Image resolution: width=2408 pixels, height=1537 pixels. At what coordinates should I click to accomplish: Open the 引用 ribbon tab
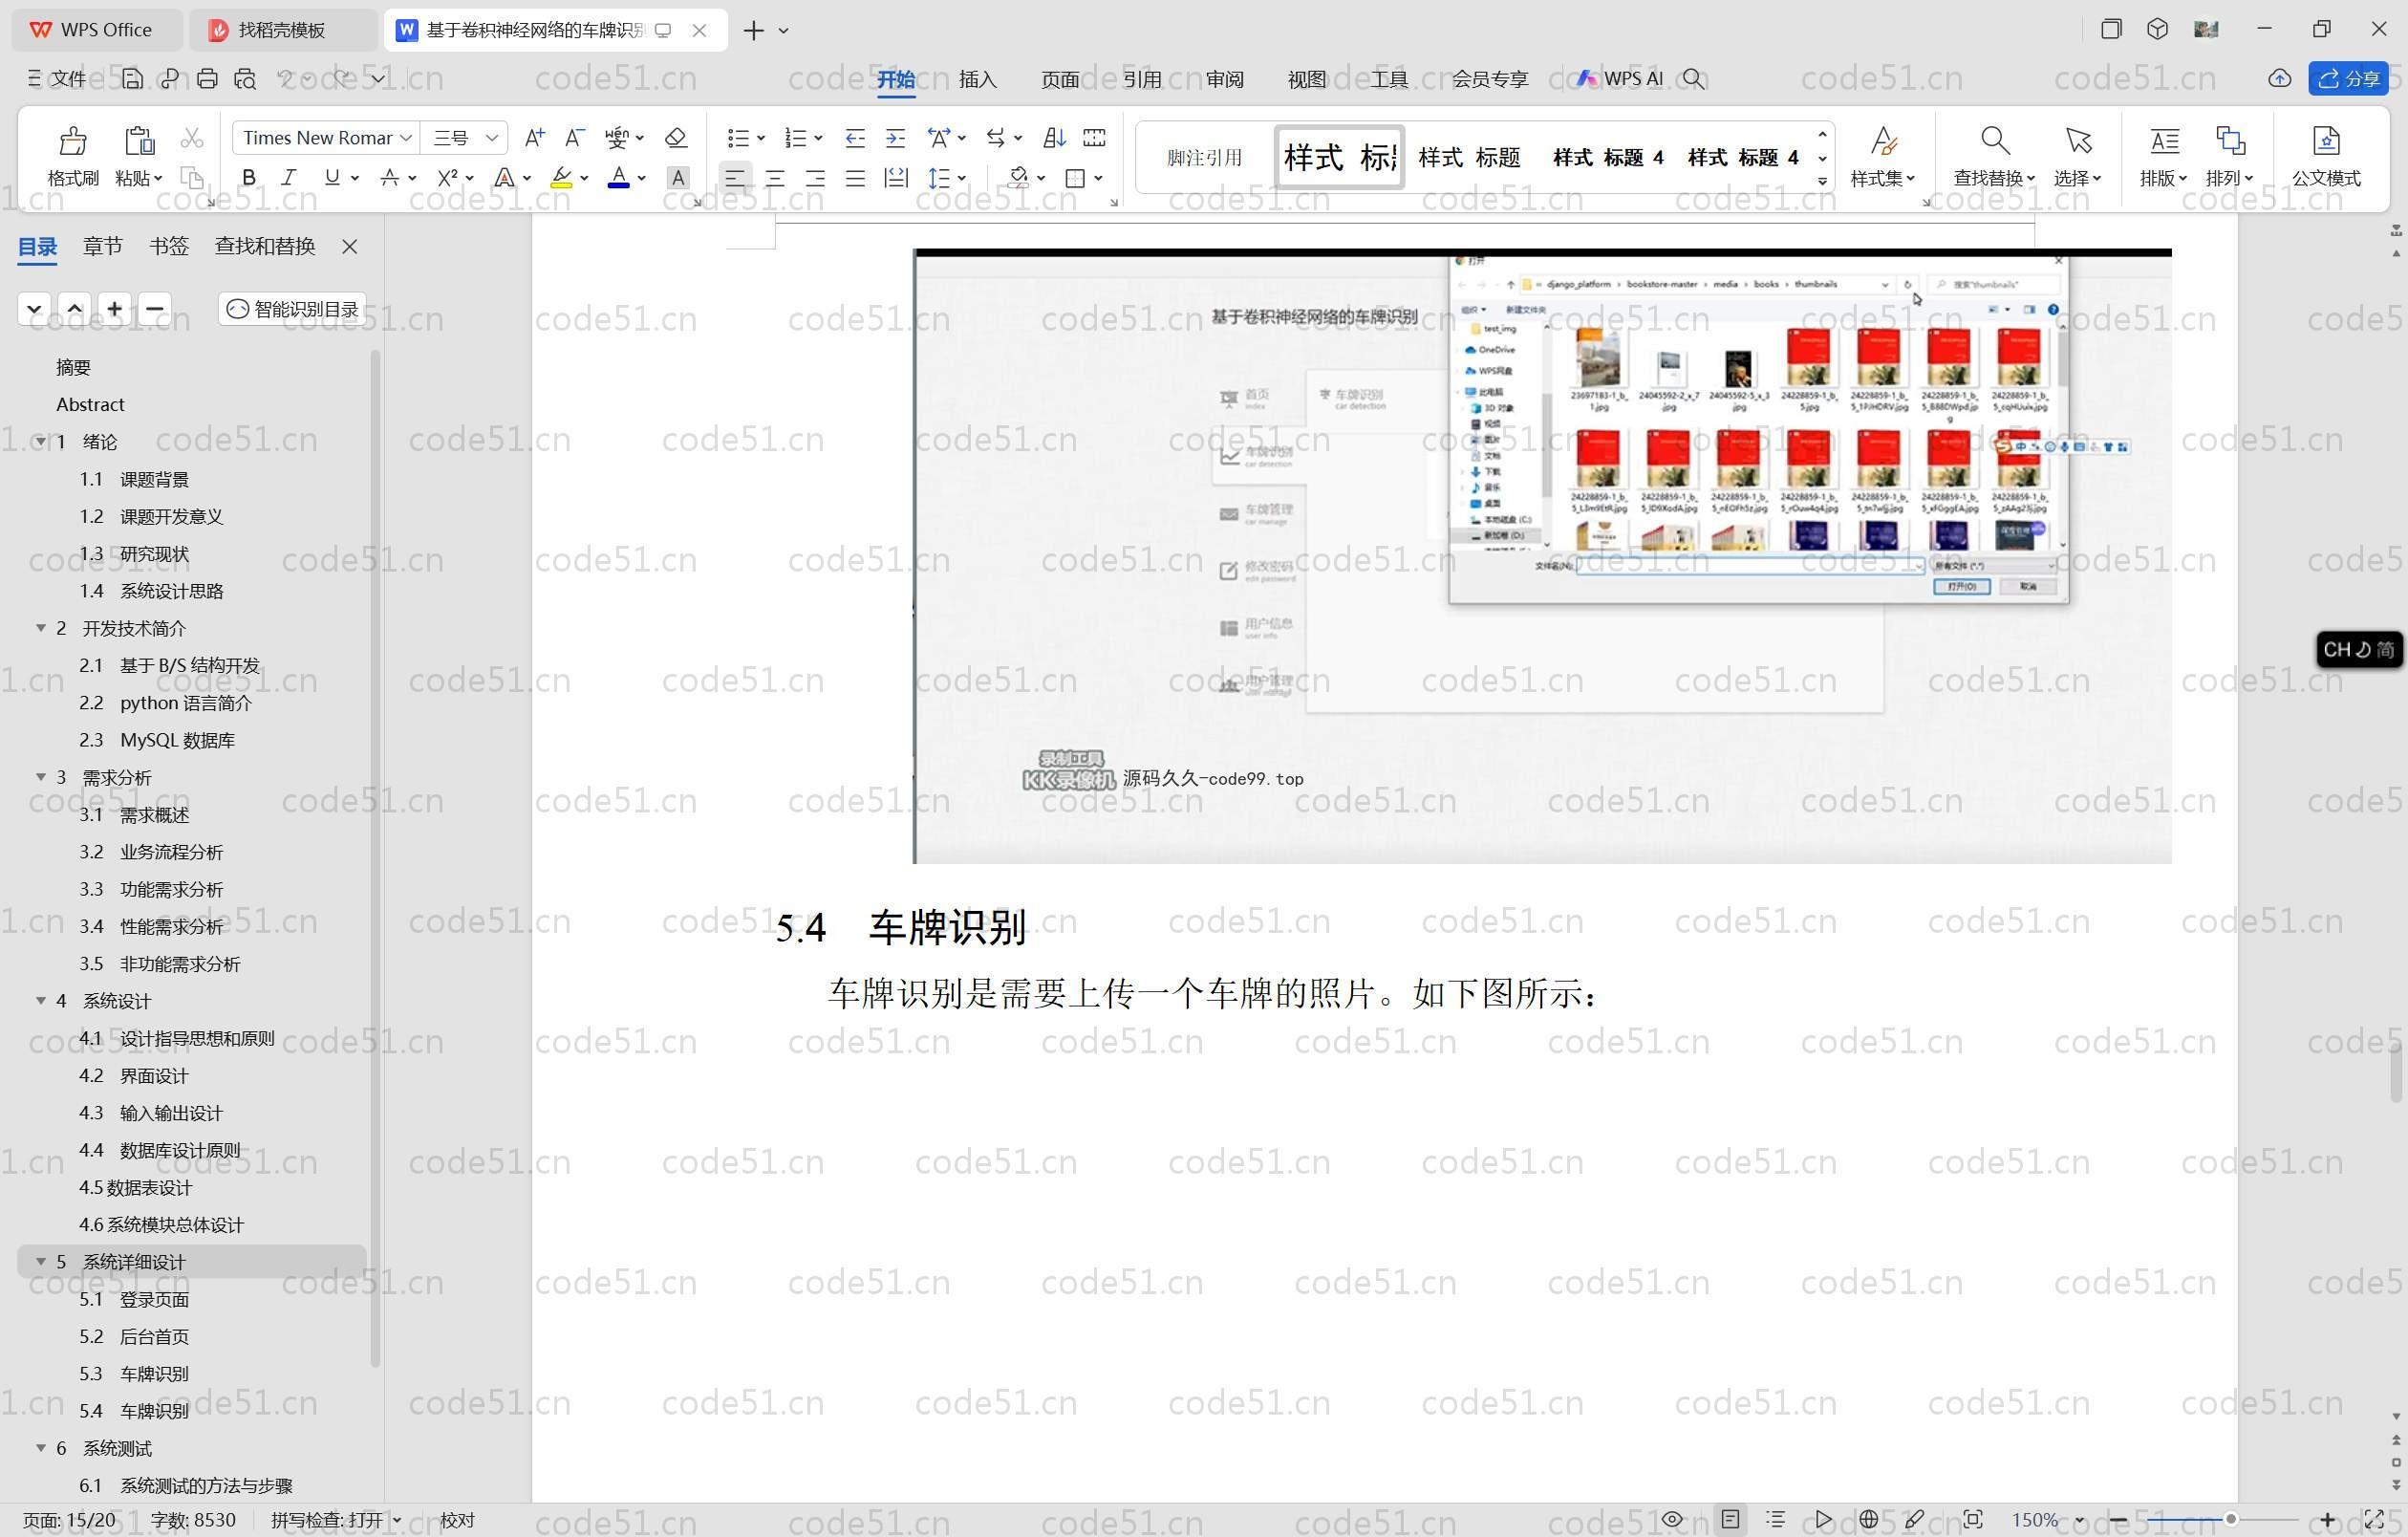[1141, 79]
